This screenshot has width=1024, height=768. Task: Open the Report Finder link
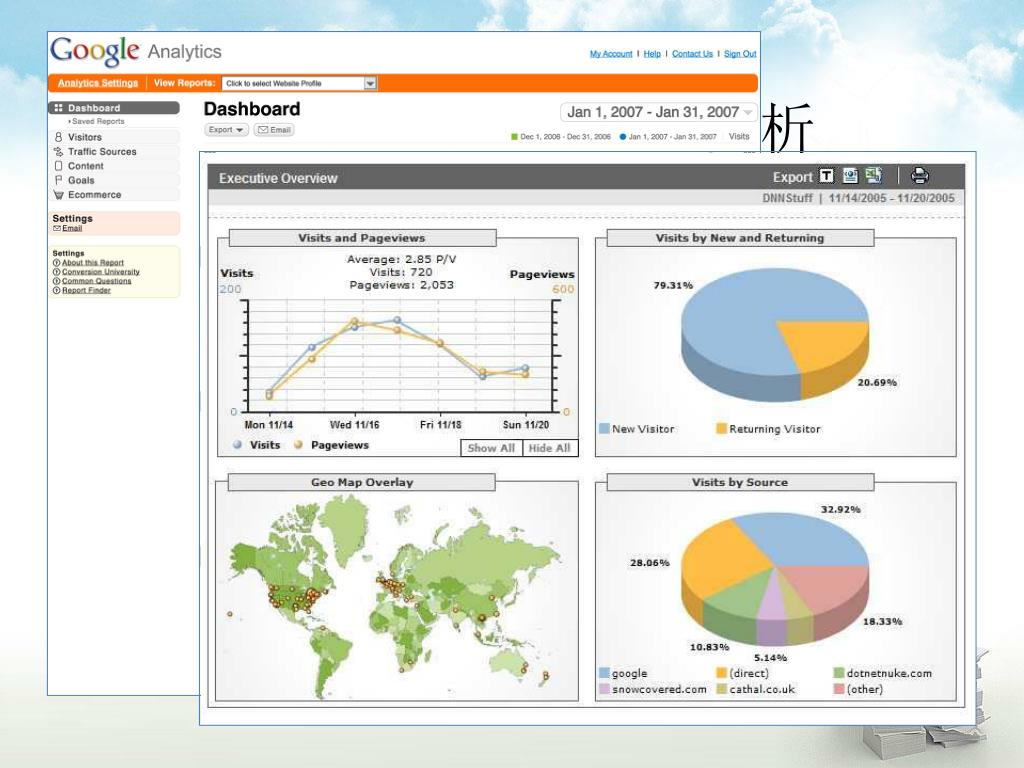86,291
